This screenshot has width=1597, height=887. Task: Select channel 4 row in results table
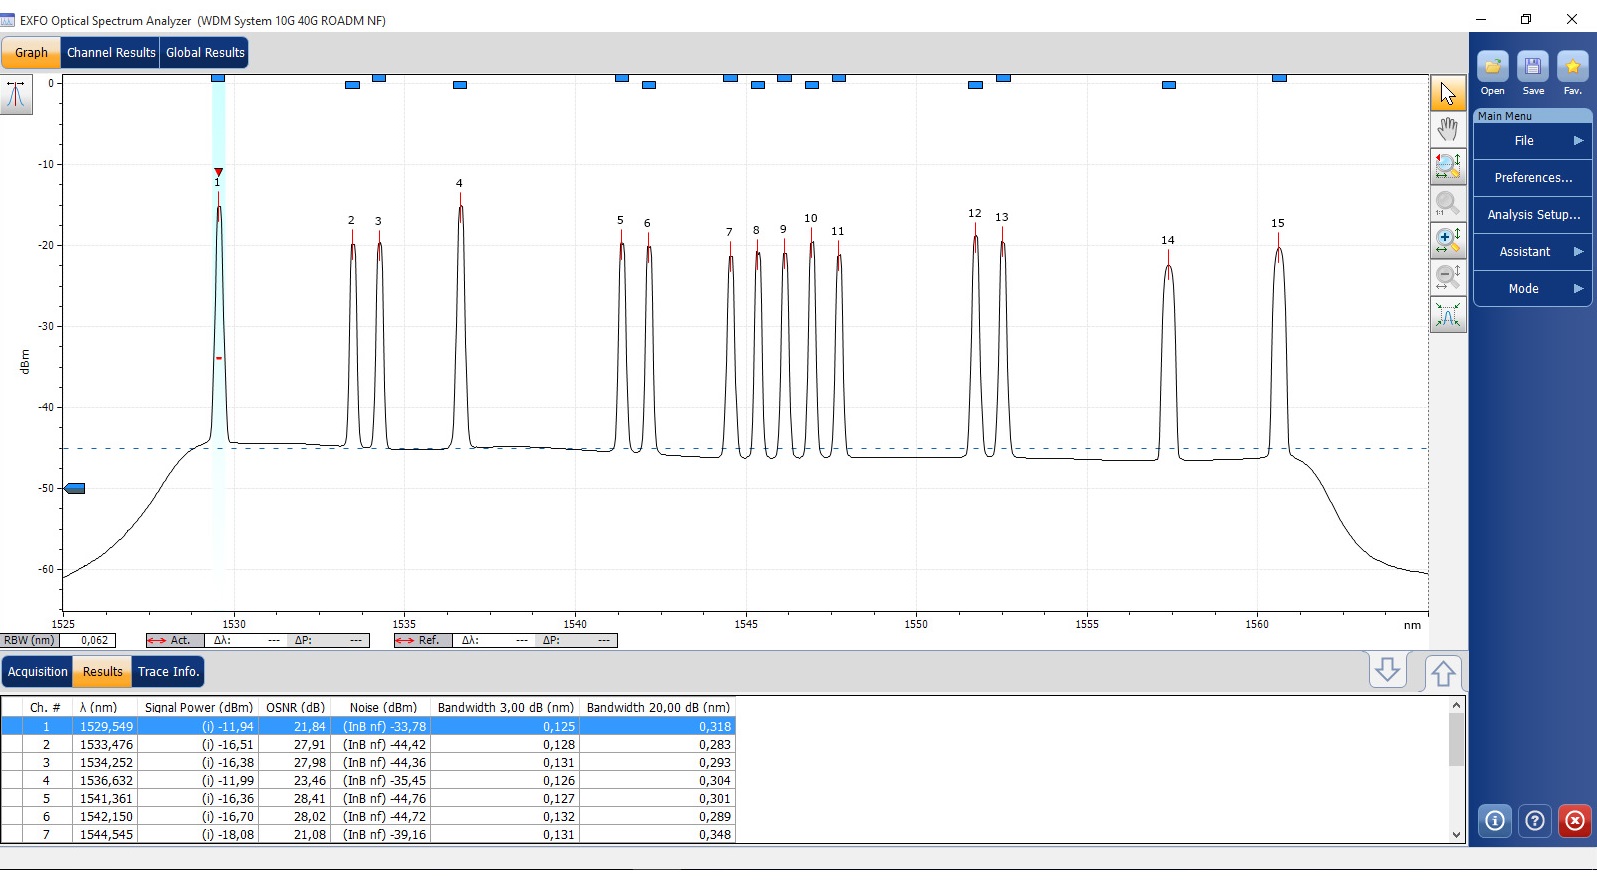[x=367, y=781]
